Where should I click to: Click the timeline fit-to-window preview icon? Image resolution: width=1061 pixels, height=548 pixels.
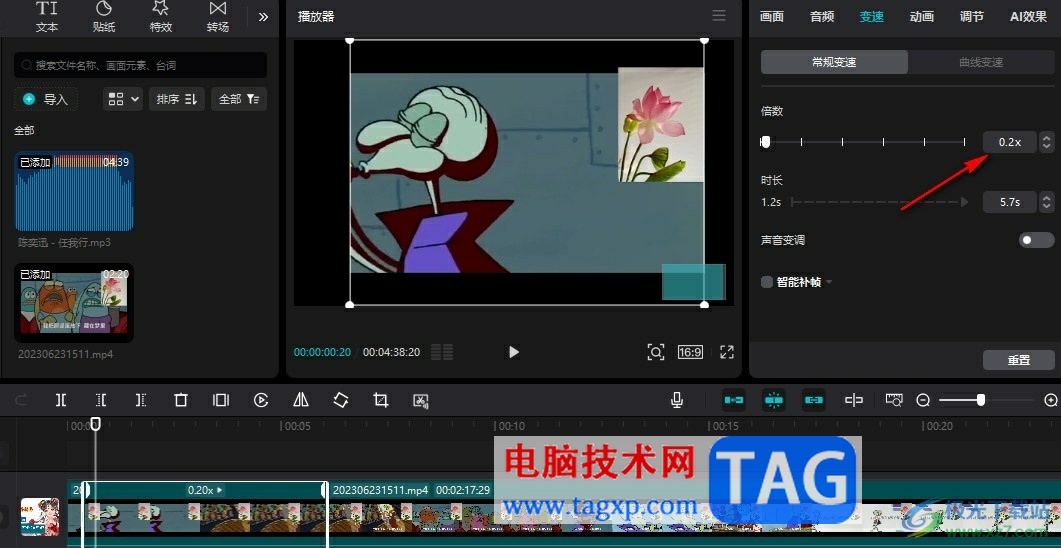point(894,400)
